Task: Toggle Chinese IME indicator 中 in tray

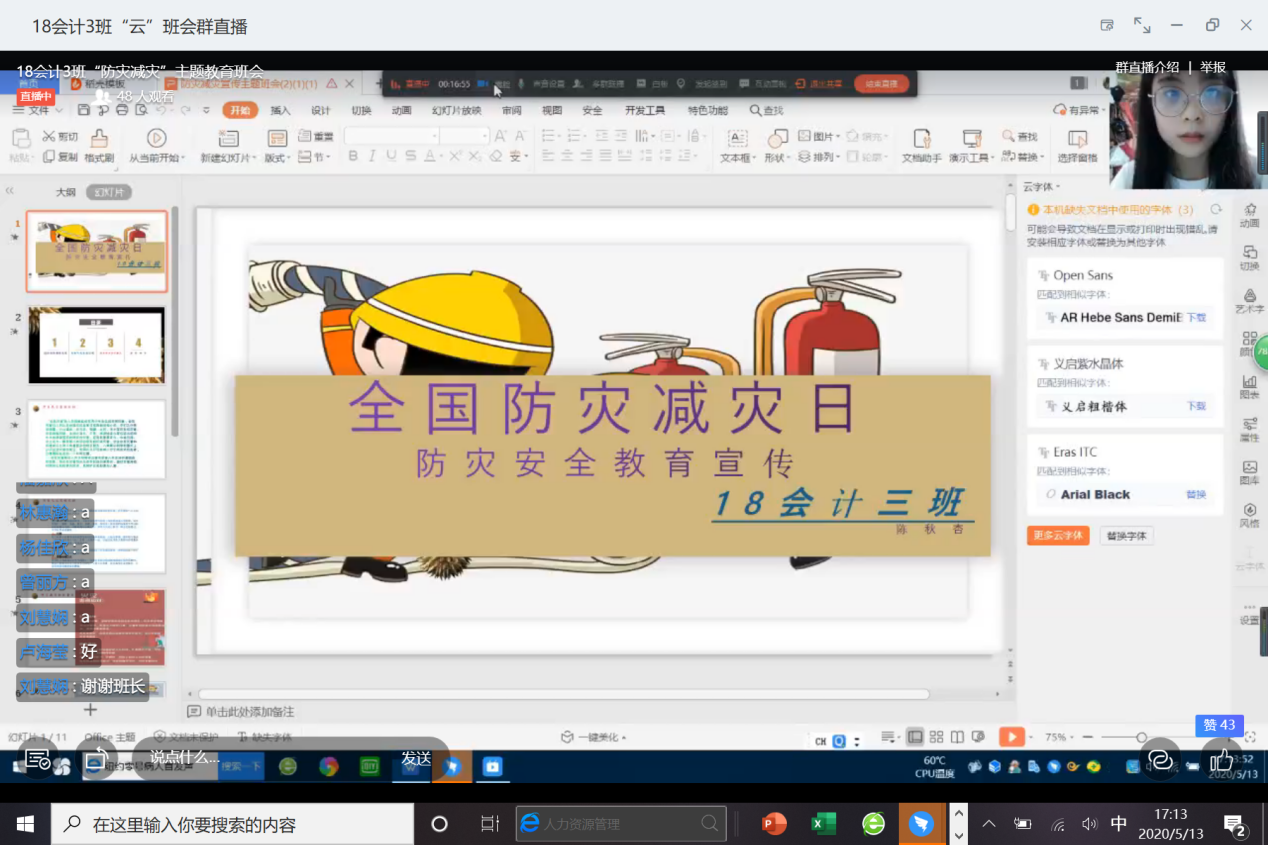Action: click(x=1119, y=824)
